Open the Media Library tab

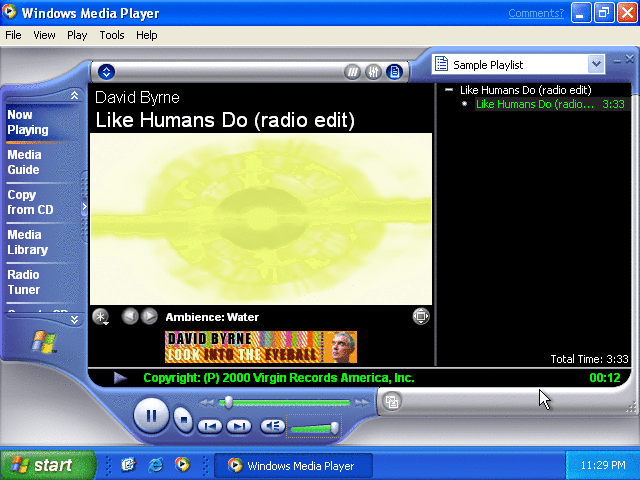click(27, 242)
